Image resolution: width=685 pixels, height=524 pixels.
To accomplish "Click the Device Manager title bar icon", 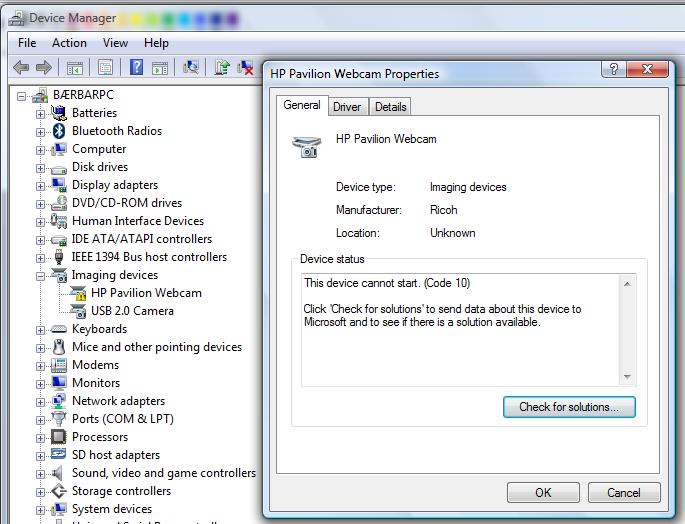I will click(17, 18).
